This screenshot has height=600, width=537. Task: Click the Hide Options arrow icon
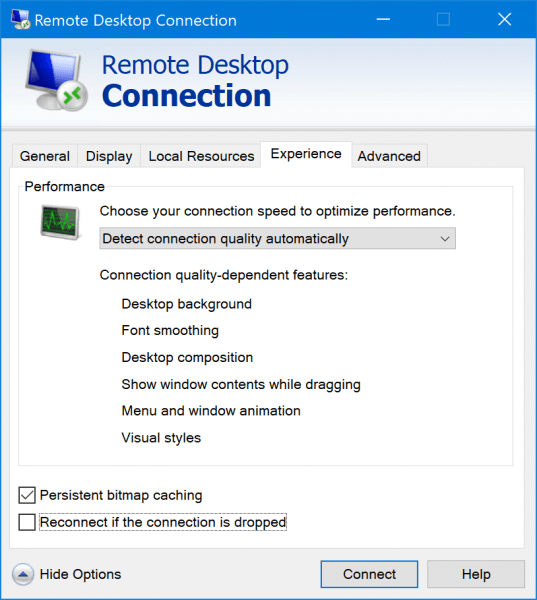pos(23,574)
